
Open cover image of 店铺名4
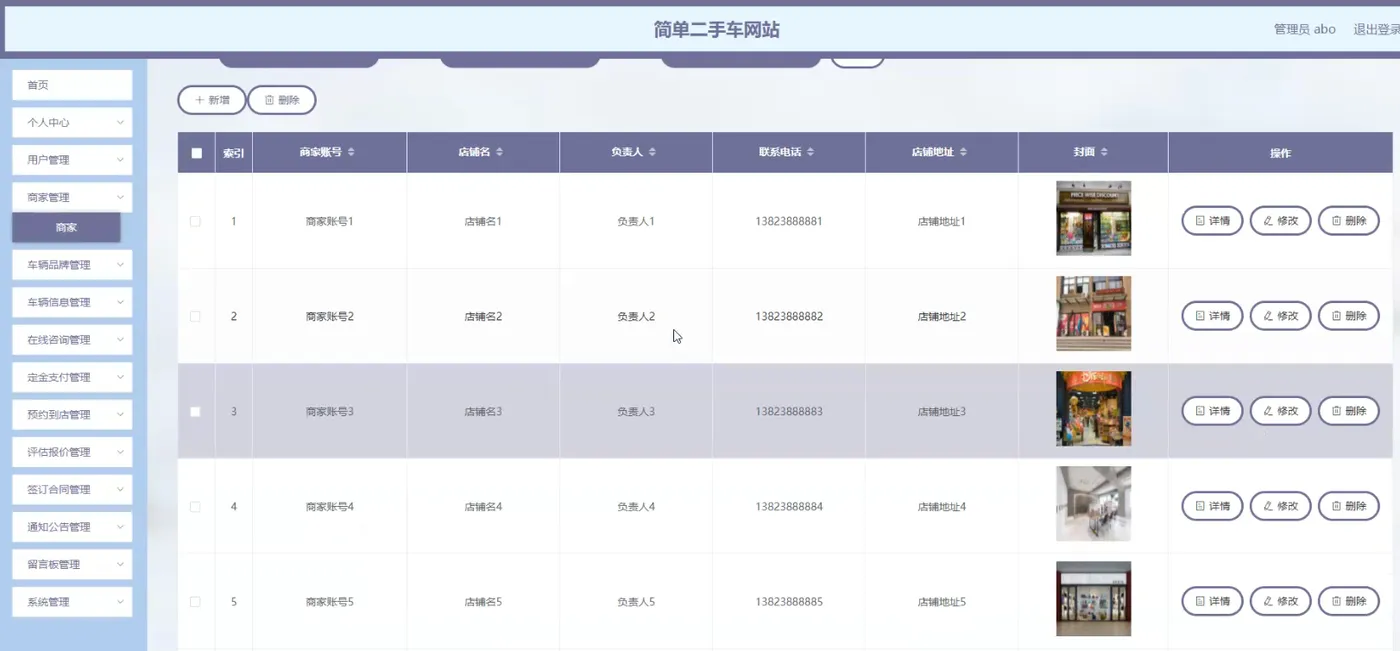1093,503
